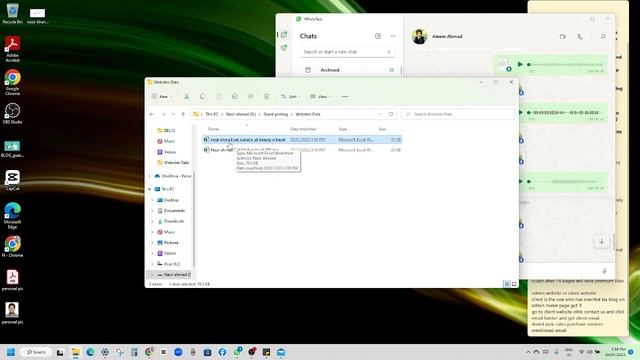The width and height of the screenshot is (640, 360).
Task: Open WhatsApp Chats more options menu
Action: pos(393,36)
